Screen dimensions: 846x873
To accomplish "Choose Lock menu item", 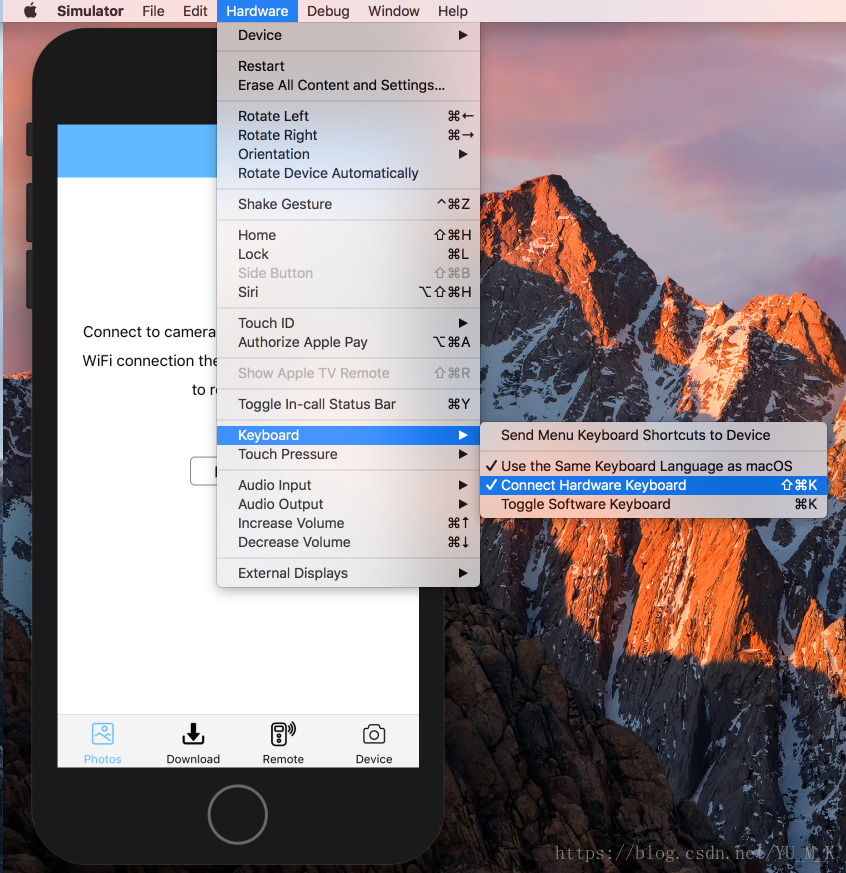I will [348, 254].
